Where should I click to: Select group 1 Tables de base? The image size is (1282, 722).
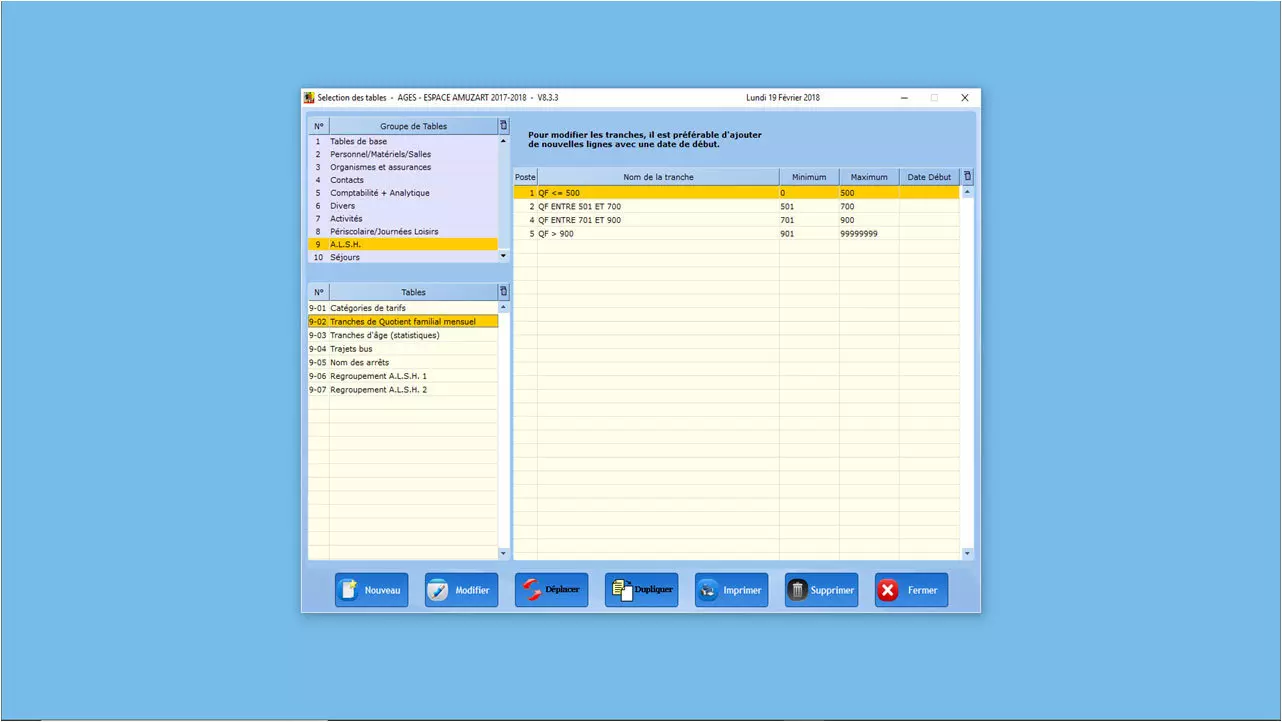tap(402, 142)
